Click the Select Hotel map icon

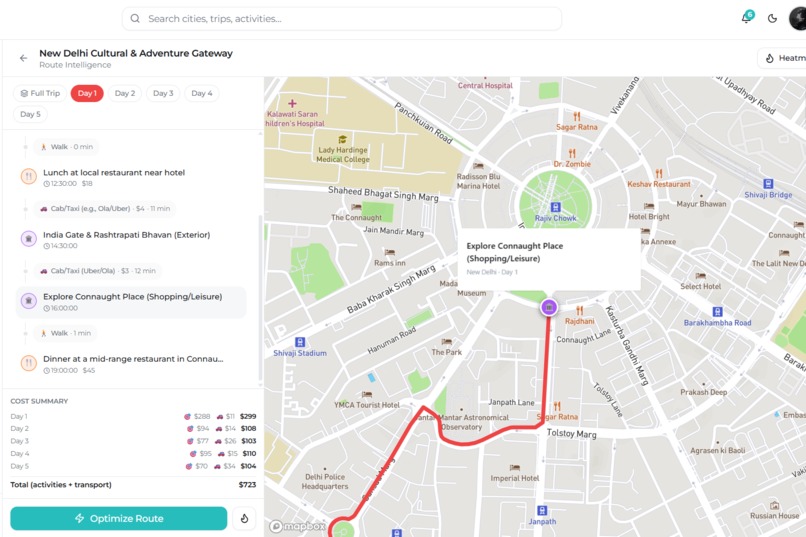700,276
